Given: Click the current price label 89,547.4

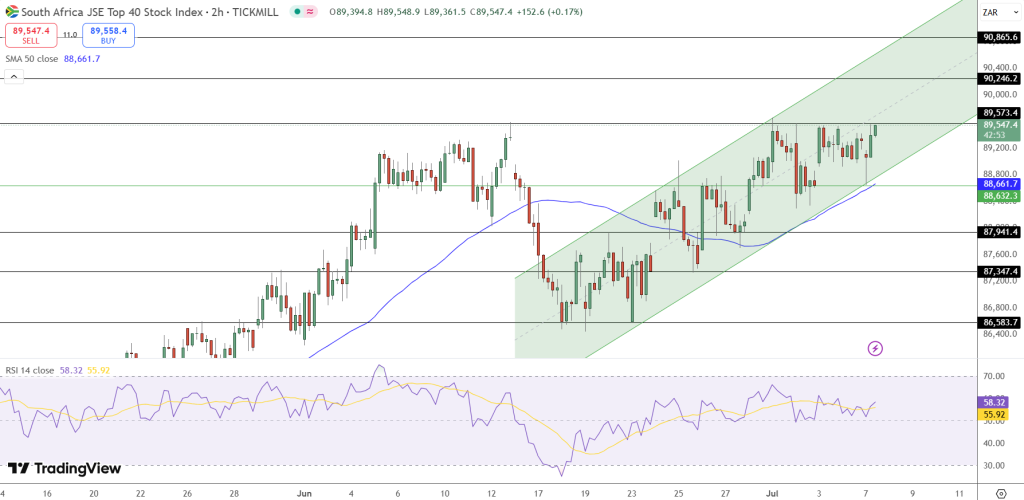Looking at the screenshot, I should [x=1000, y=124].
